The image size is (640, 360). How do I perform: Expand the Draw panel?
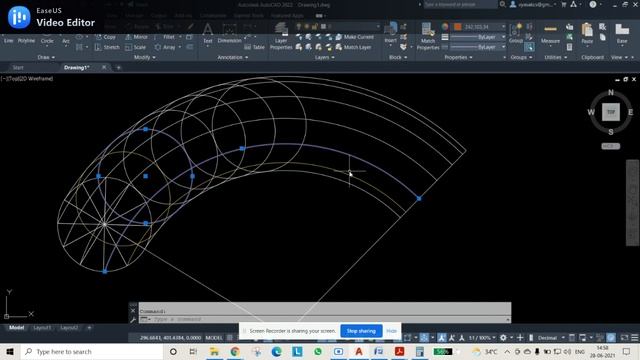[x=46, y=58]
